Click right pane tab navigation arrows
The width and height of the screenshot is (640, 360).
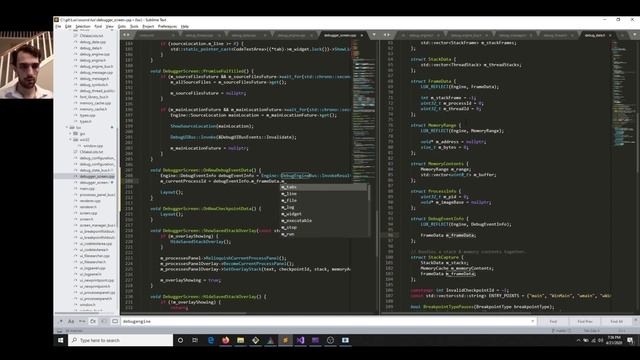click(386, 35)
